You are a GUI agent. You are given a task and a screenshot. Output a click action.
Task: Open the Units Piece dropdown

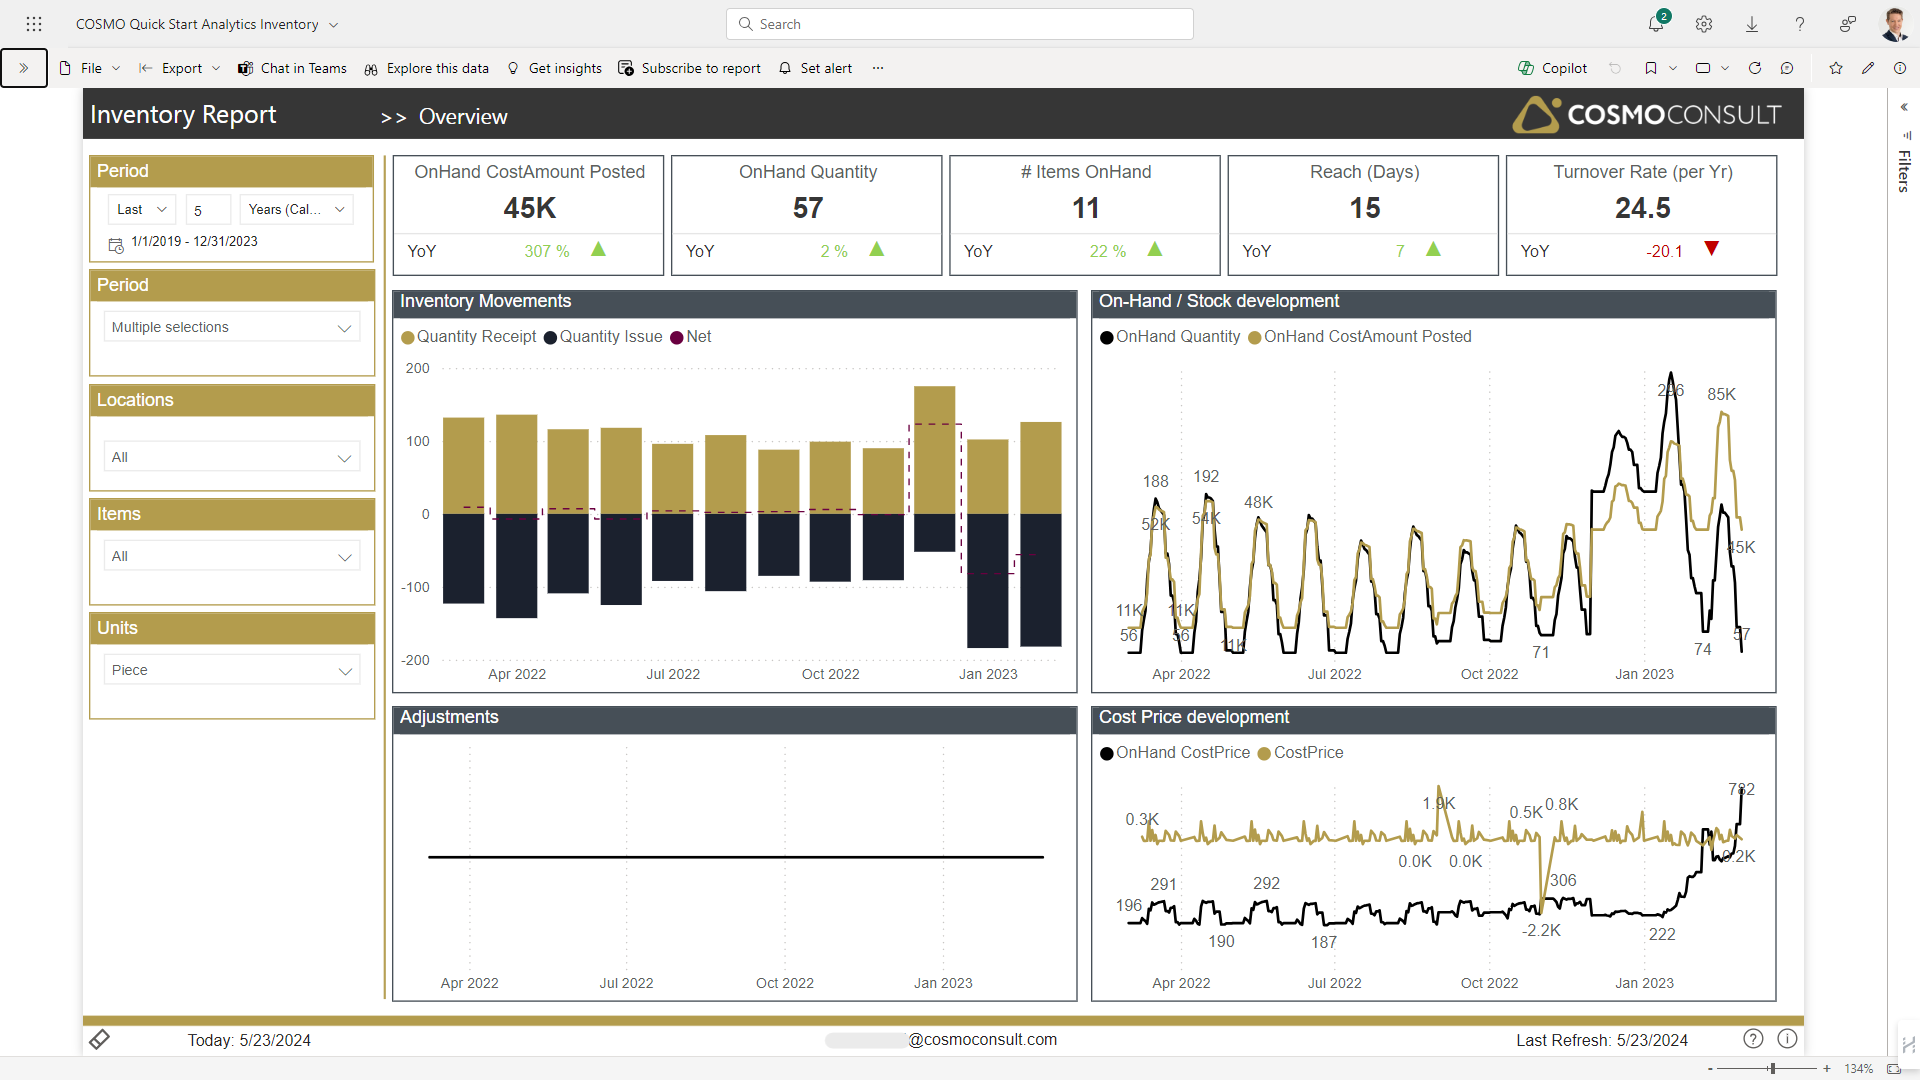pos(232,670)
